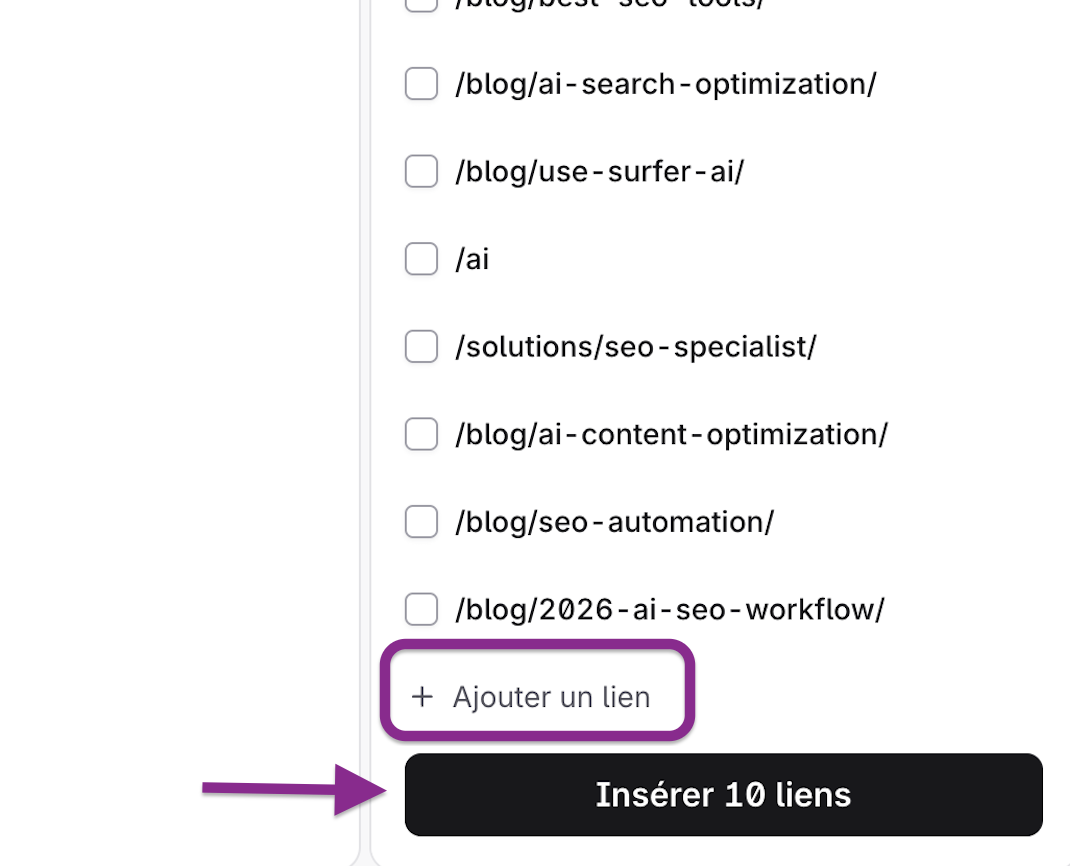Click the /blog/use-surfer-ai/ link label
Image resolution: width=1070 pixels, height=866 pixels.
pyautogui.click(x=600, y=172)
